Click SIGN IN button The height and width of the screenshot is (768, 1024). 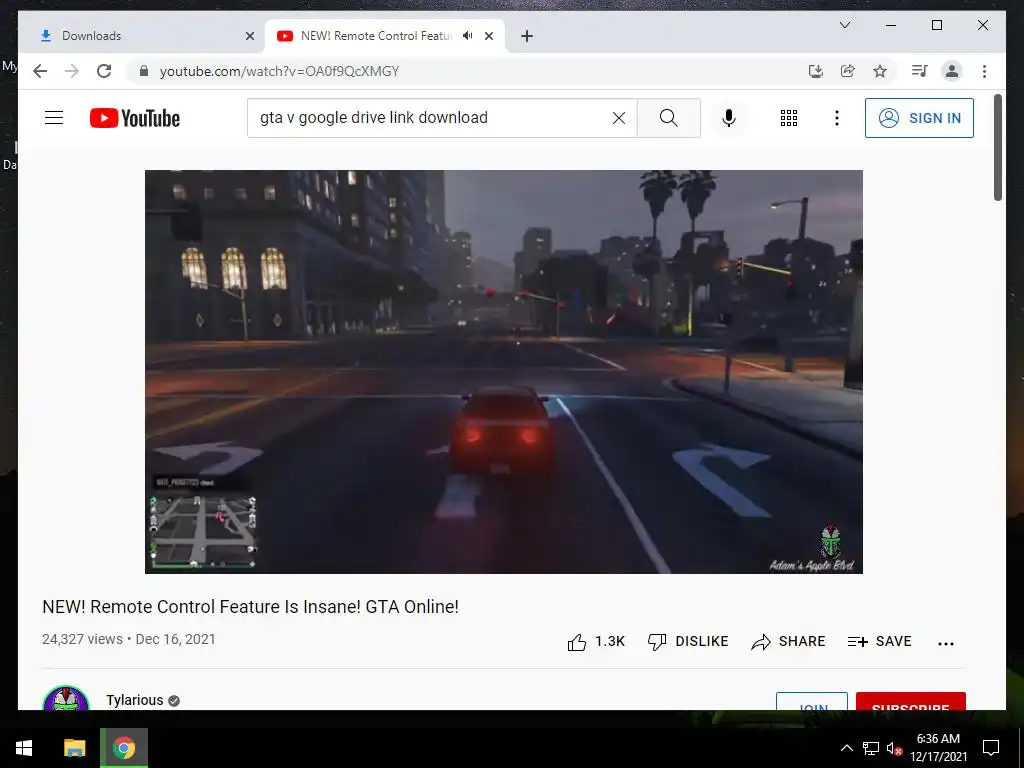point(919,118)
